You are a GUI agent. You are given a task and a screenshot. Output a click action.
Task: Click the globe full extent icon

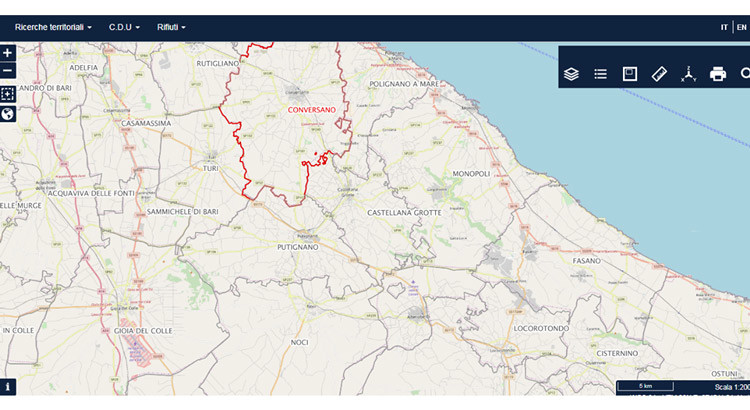click(8, 114)
